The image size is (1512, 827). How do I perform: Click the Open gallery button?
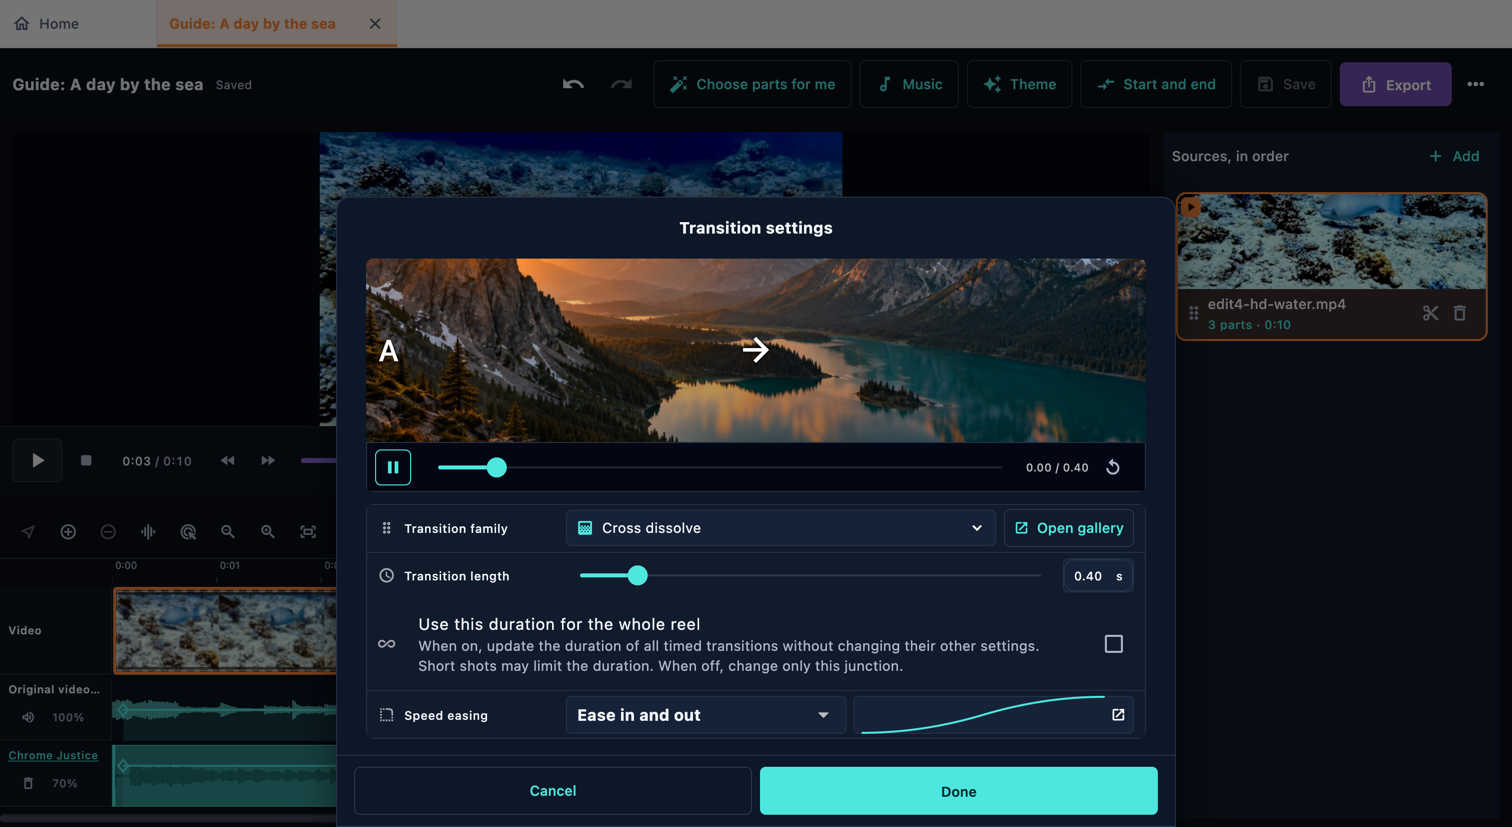(1069, 528)
